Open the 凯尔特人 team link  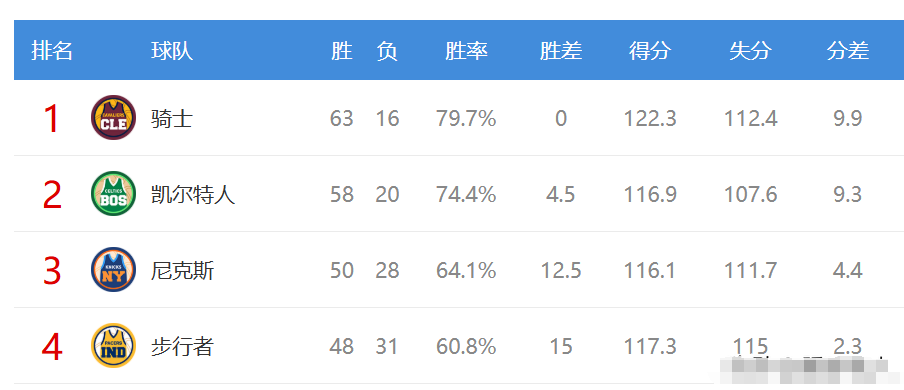point(193,194)
